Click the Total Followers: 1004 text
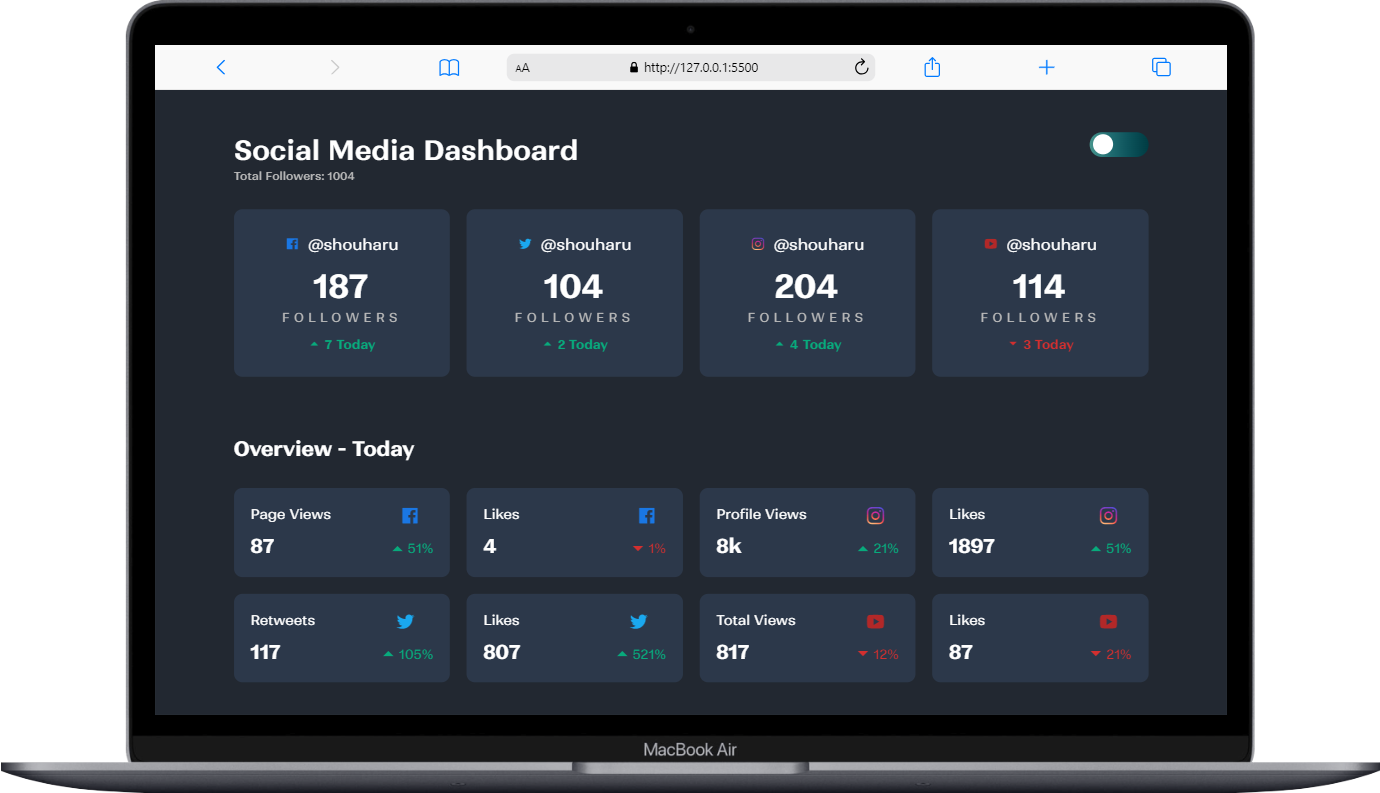Image resolution: width=1380 pixels, height=793 pixels. [294, 176]
